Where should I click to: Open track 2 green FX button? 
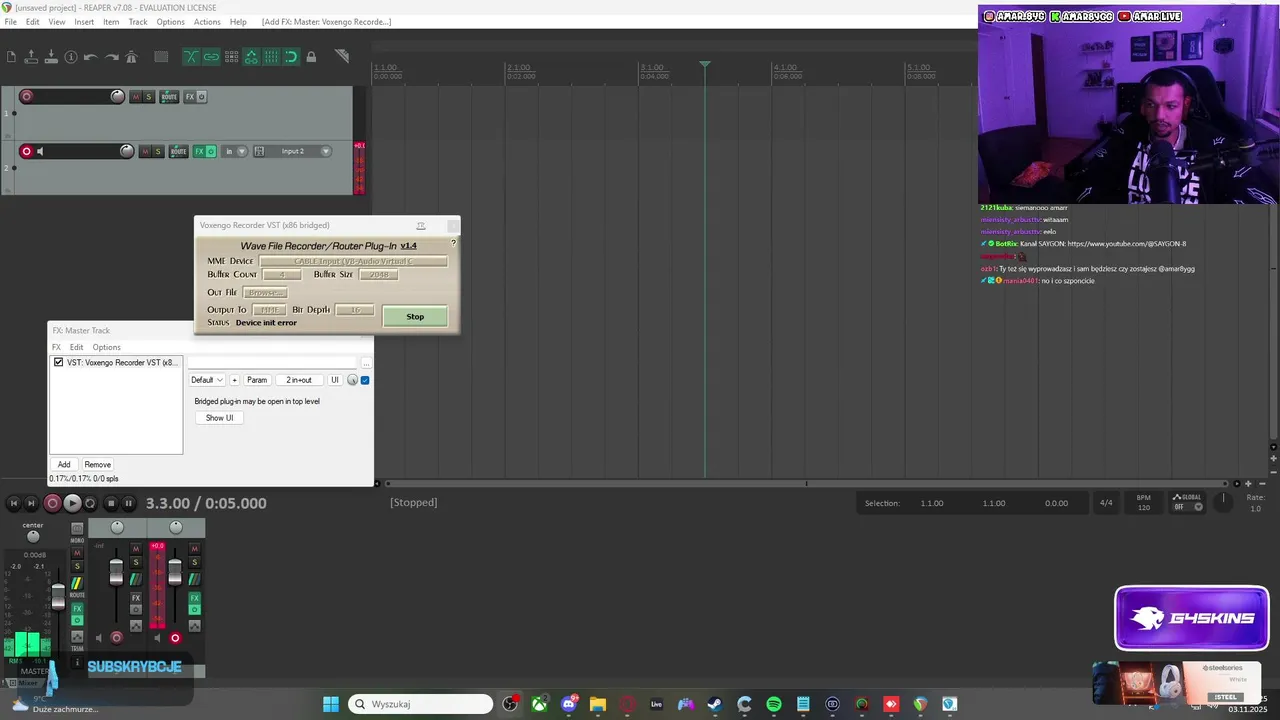(x=199, y=151)
